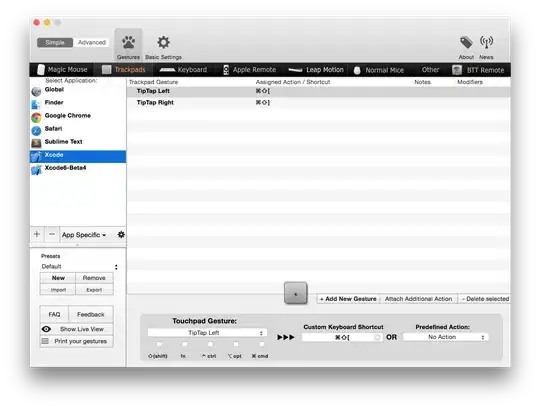The image size is (540, 409).
Task: Enable the cmd modifier checkbox
Action: 261,344
